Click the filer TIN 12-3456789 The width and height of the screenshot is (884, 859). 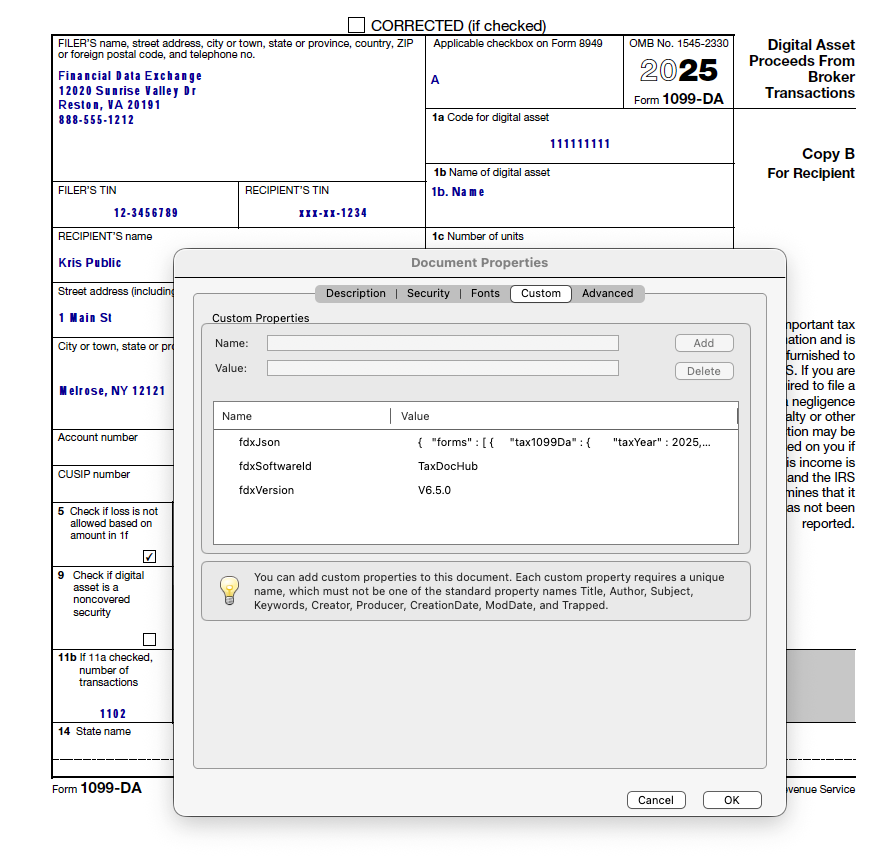(145, 212)
